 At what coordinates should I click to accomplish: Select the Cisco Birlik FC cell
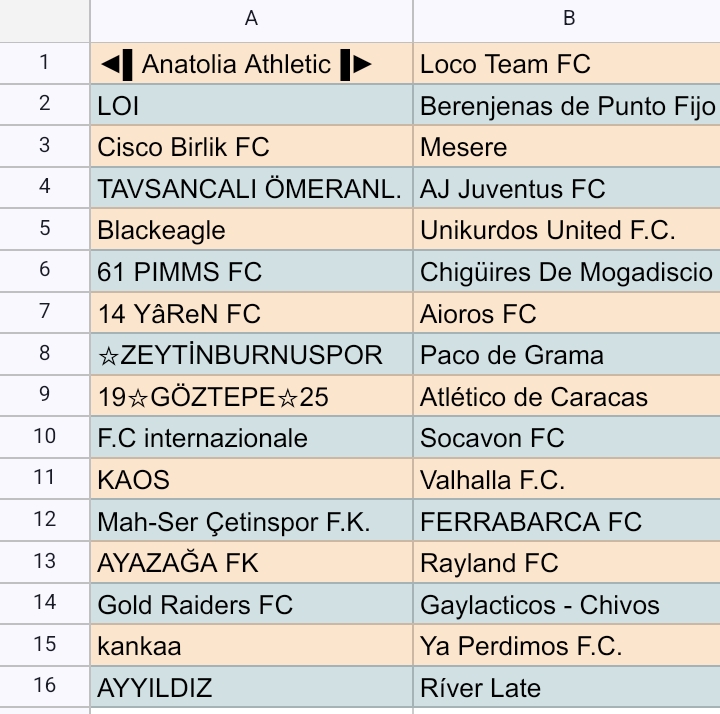pyautogui.click(x=252, y=146)
